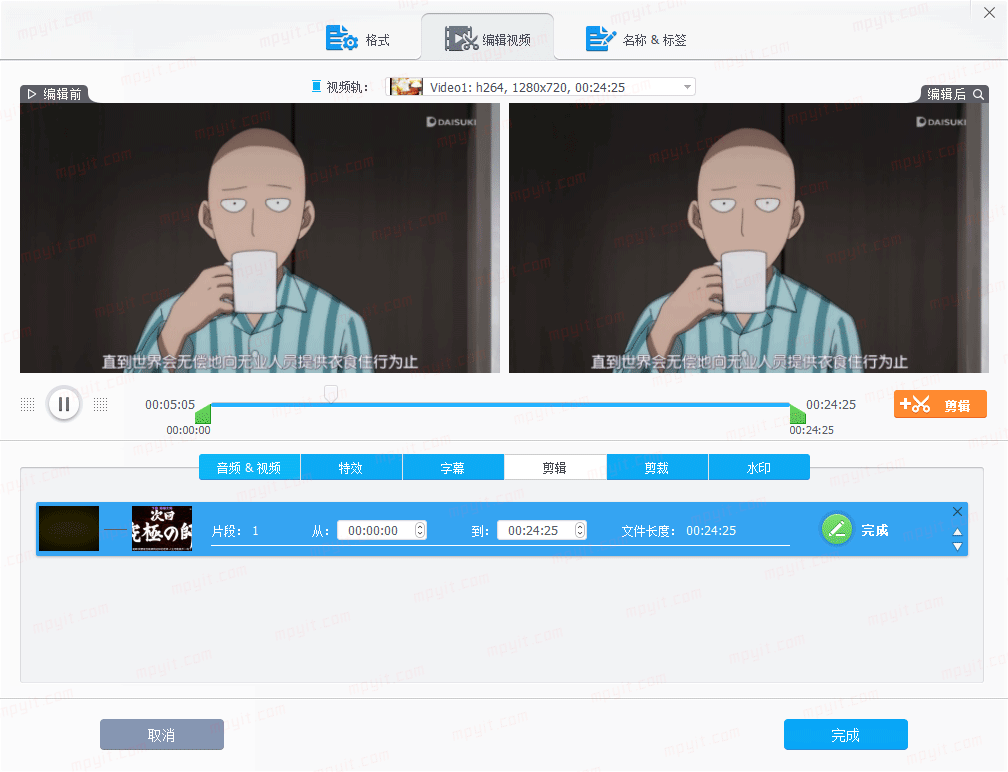
Task: Select the green trim start marker
Action: (x=203, y=414)
